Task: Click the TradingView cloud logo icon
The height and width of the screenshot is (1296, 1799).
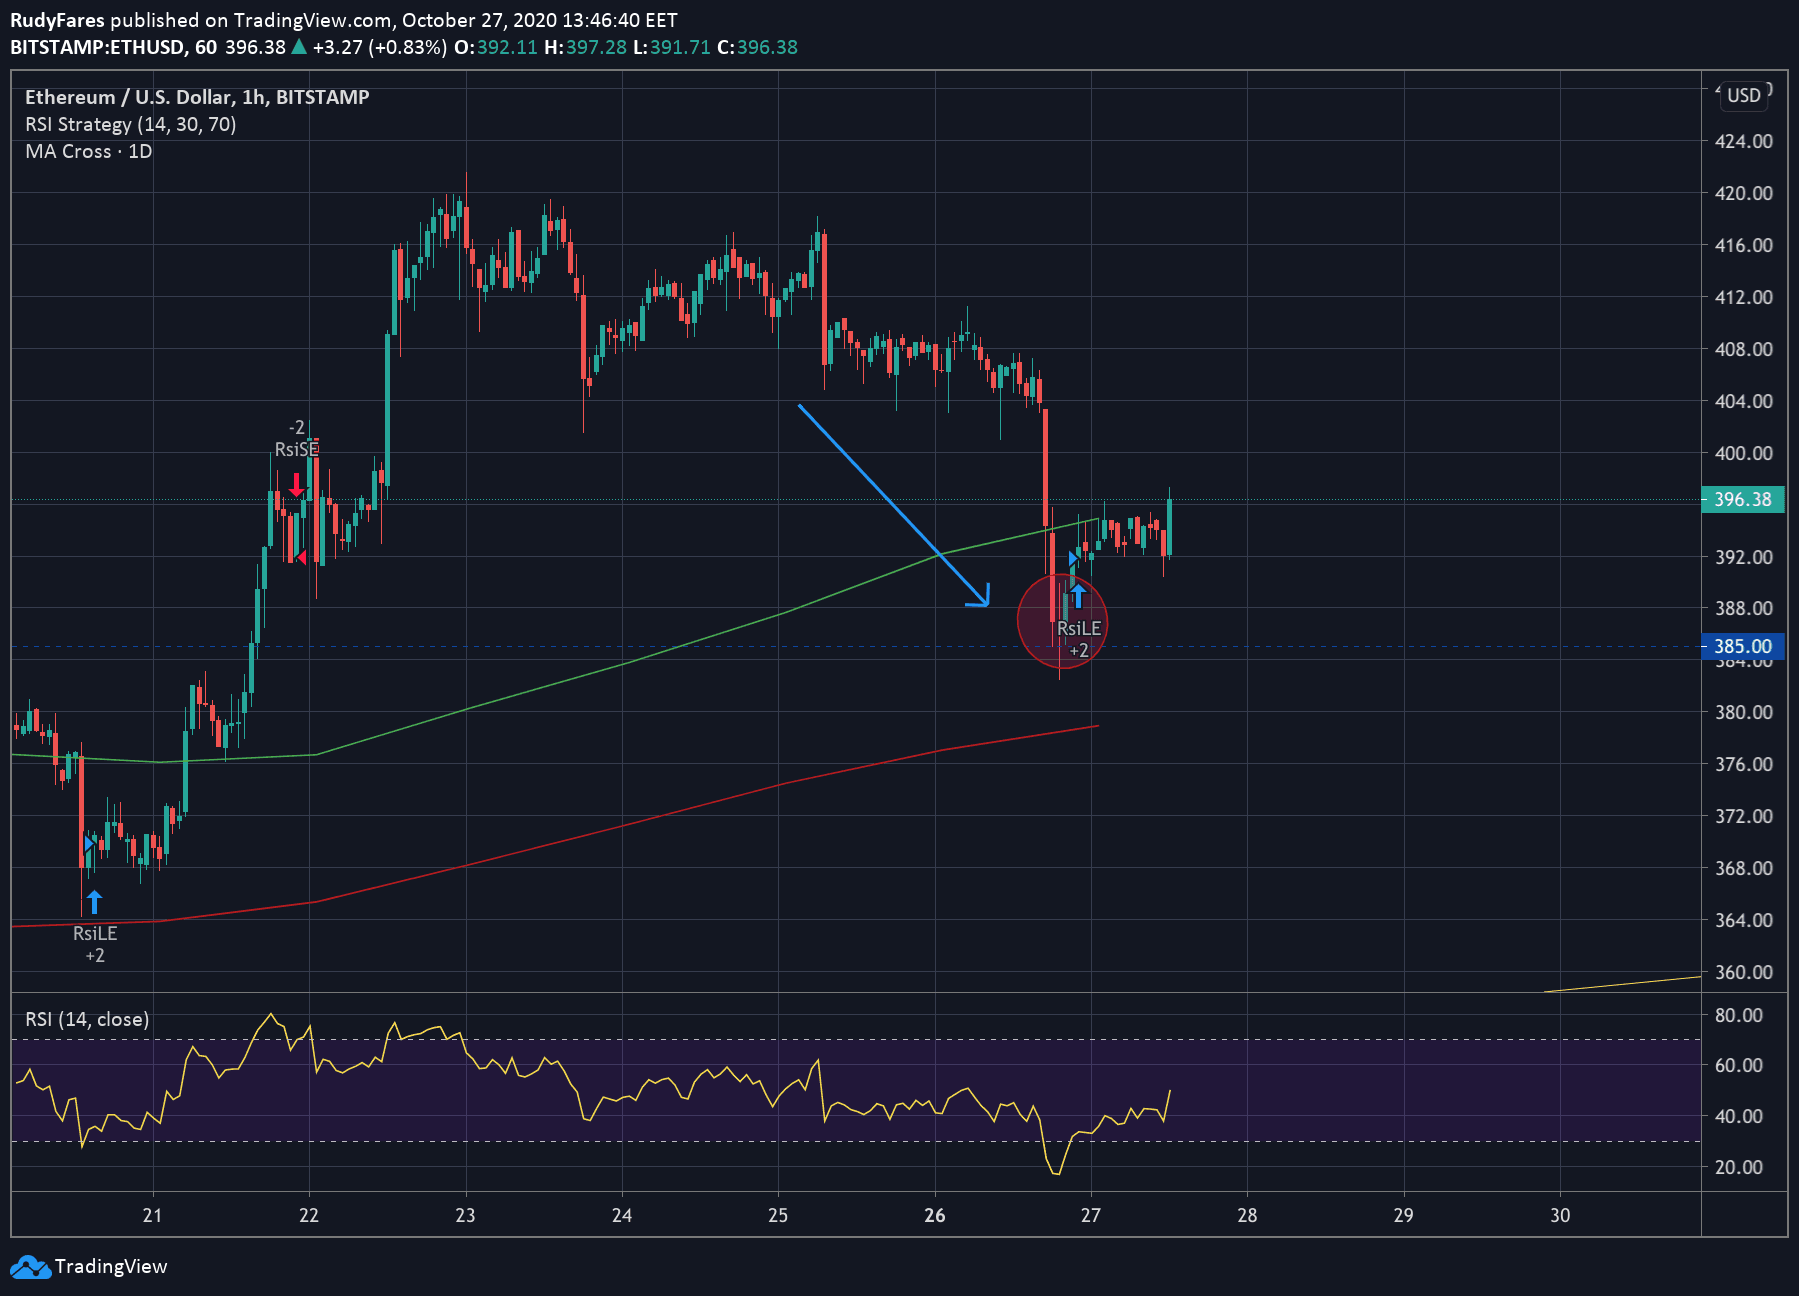Action: point(30,1267)
